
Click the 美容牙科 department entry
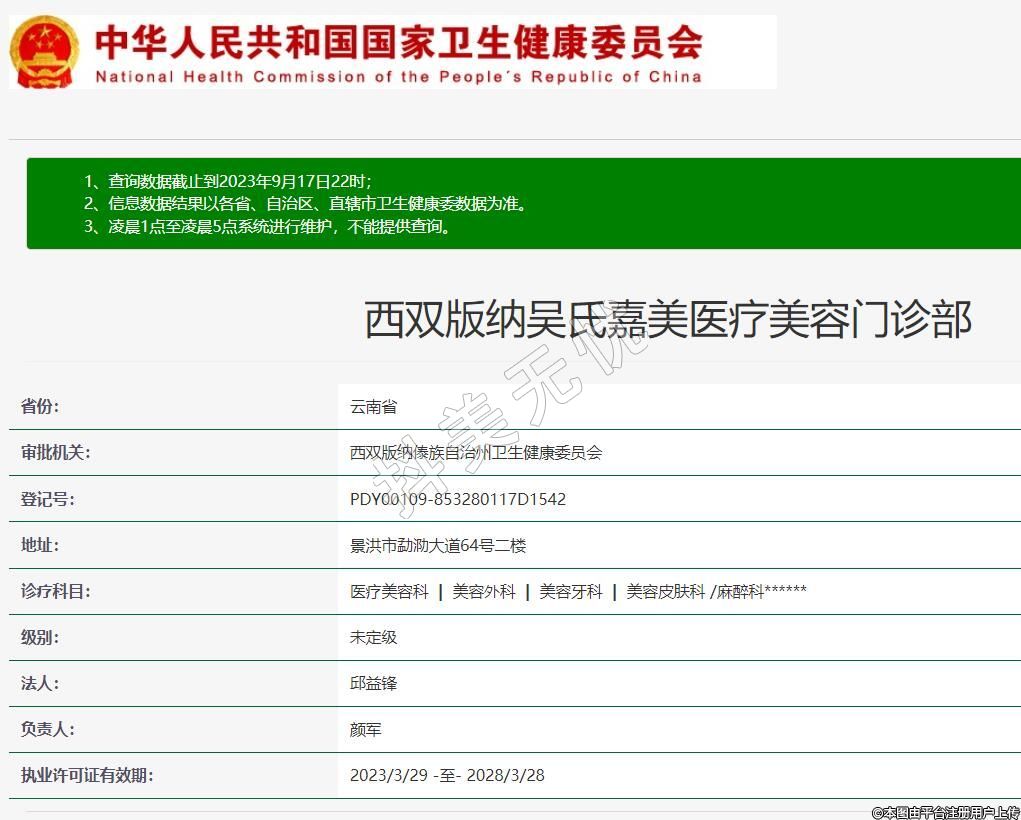571,591
